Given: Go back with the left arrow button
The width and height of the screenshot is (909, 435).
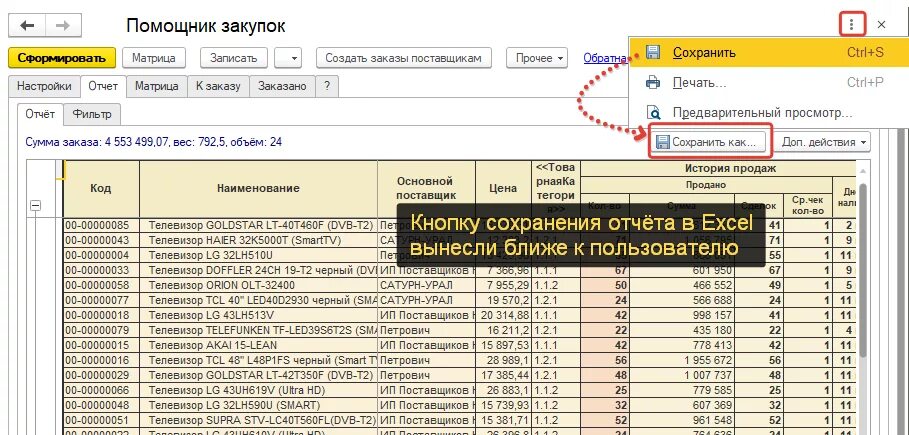Looking at the screenshot, I should (27, 26).
